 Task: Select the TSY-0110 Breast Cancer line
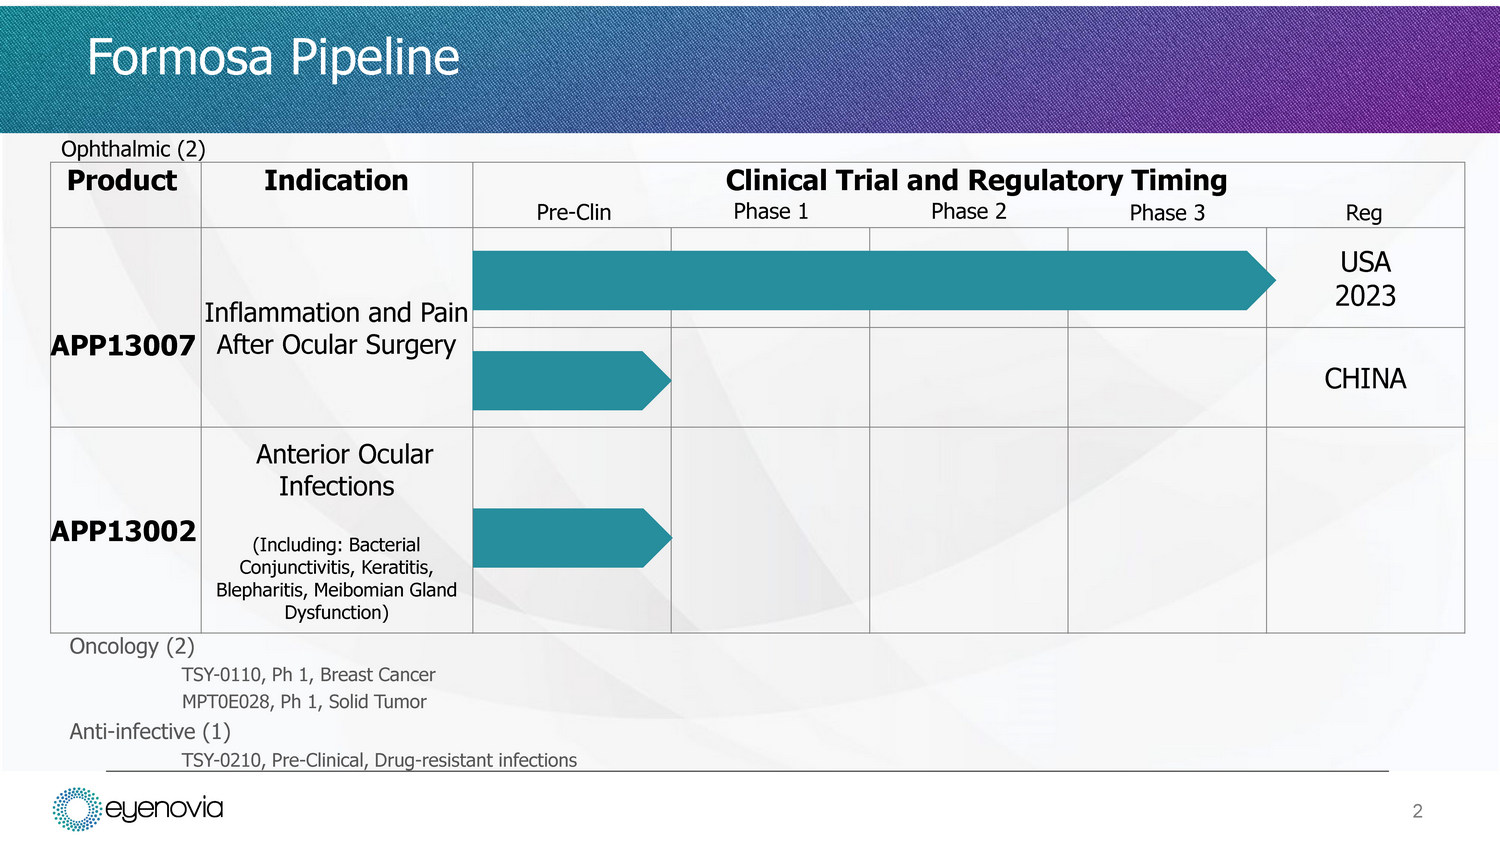tap(308, 675)
